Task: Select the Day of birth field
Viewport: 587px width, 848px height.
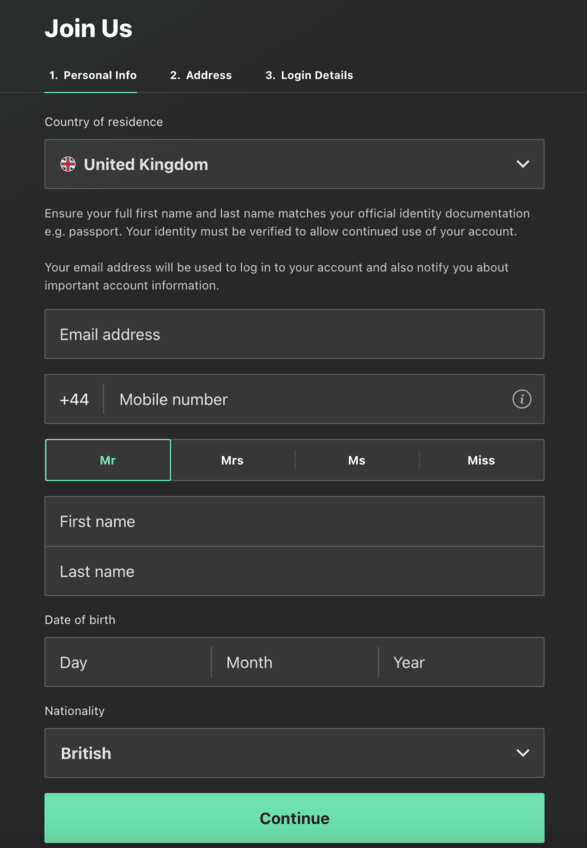Action: click(128, 662)
